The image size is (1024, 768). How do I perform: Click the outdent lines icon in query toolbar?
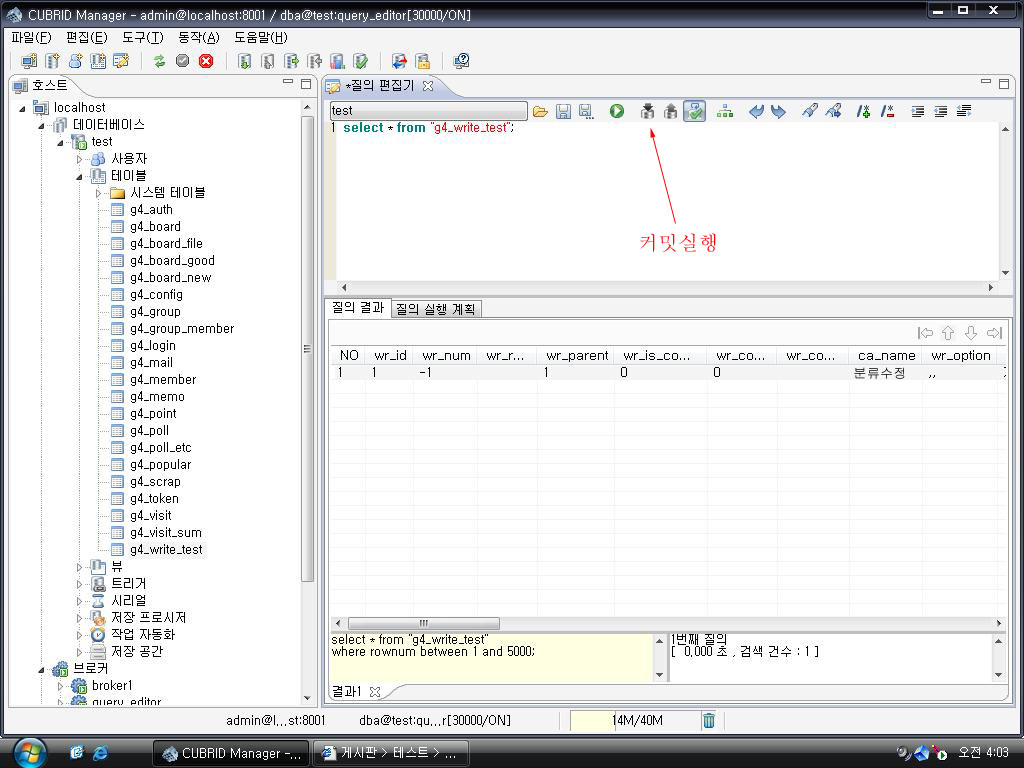coord(940,111)
